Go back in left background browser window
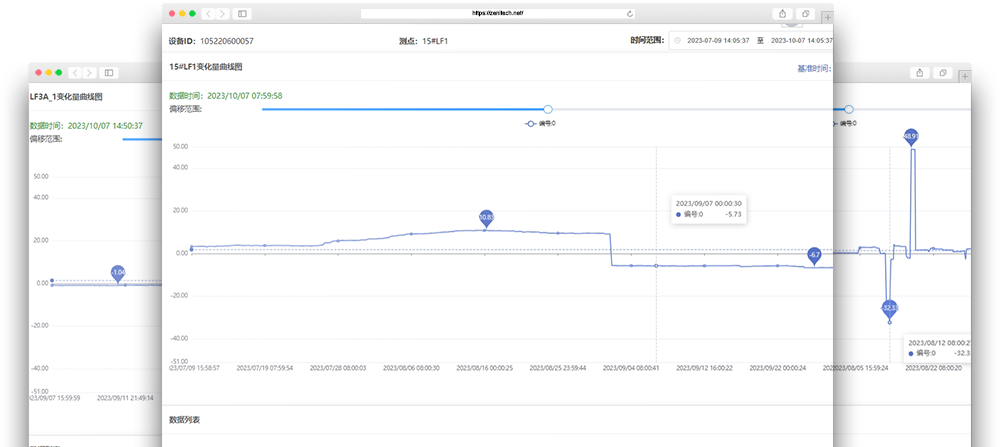The width and height of the screenshot is (1000, 447). tap(75, 73)
